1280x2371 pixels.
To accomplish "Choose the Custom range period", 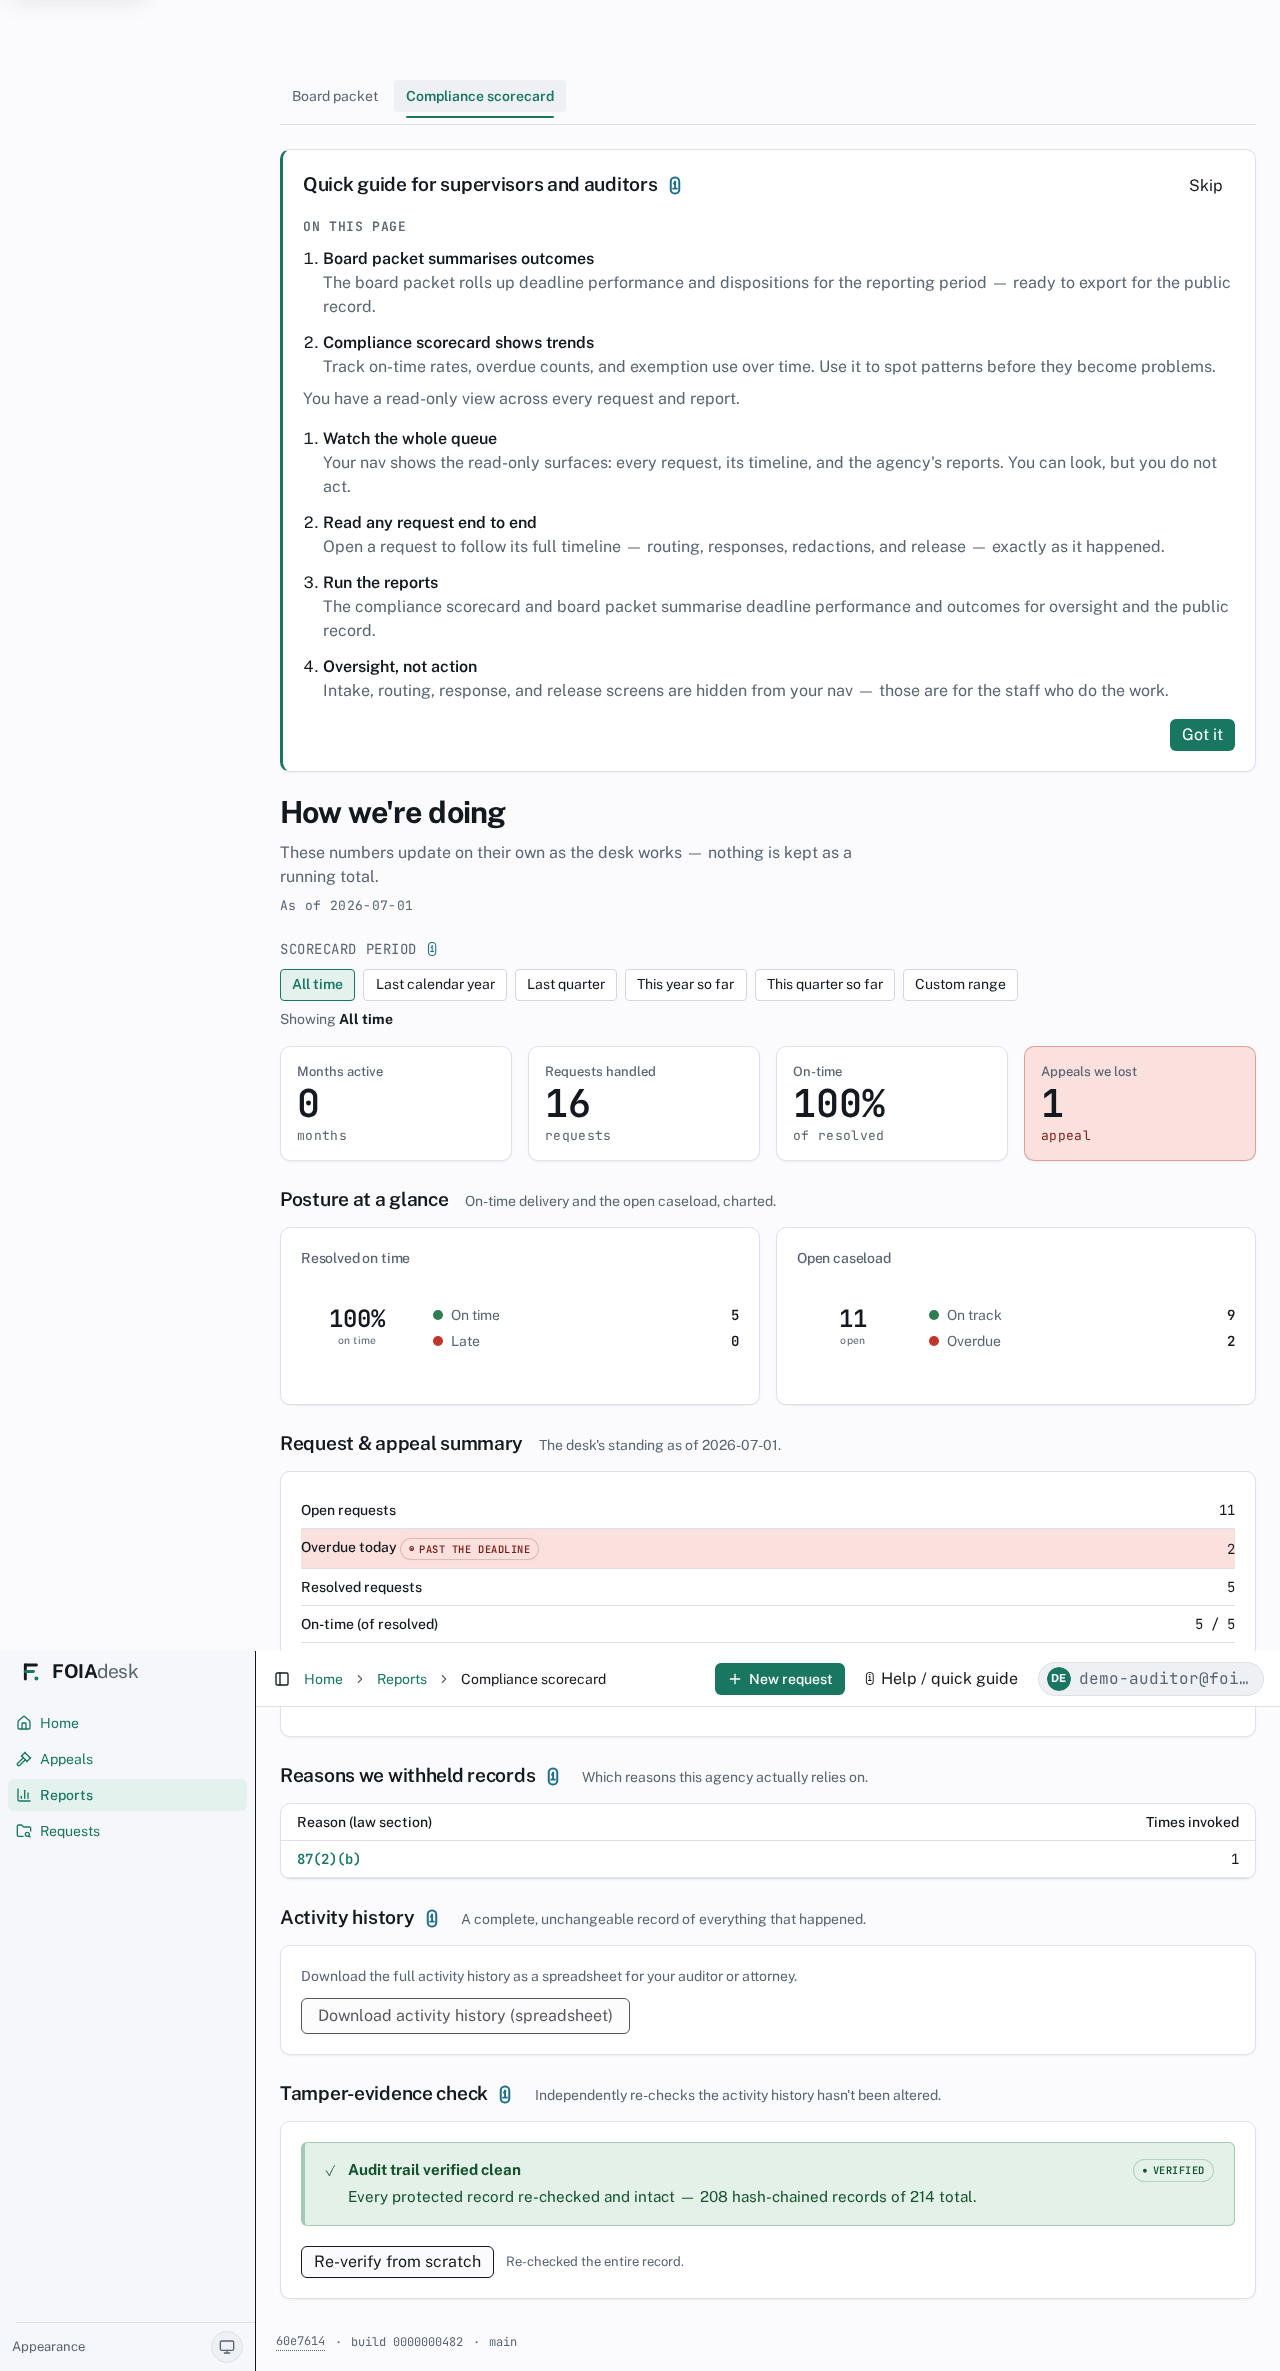I will click(x=960, y=985).
